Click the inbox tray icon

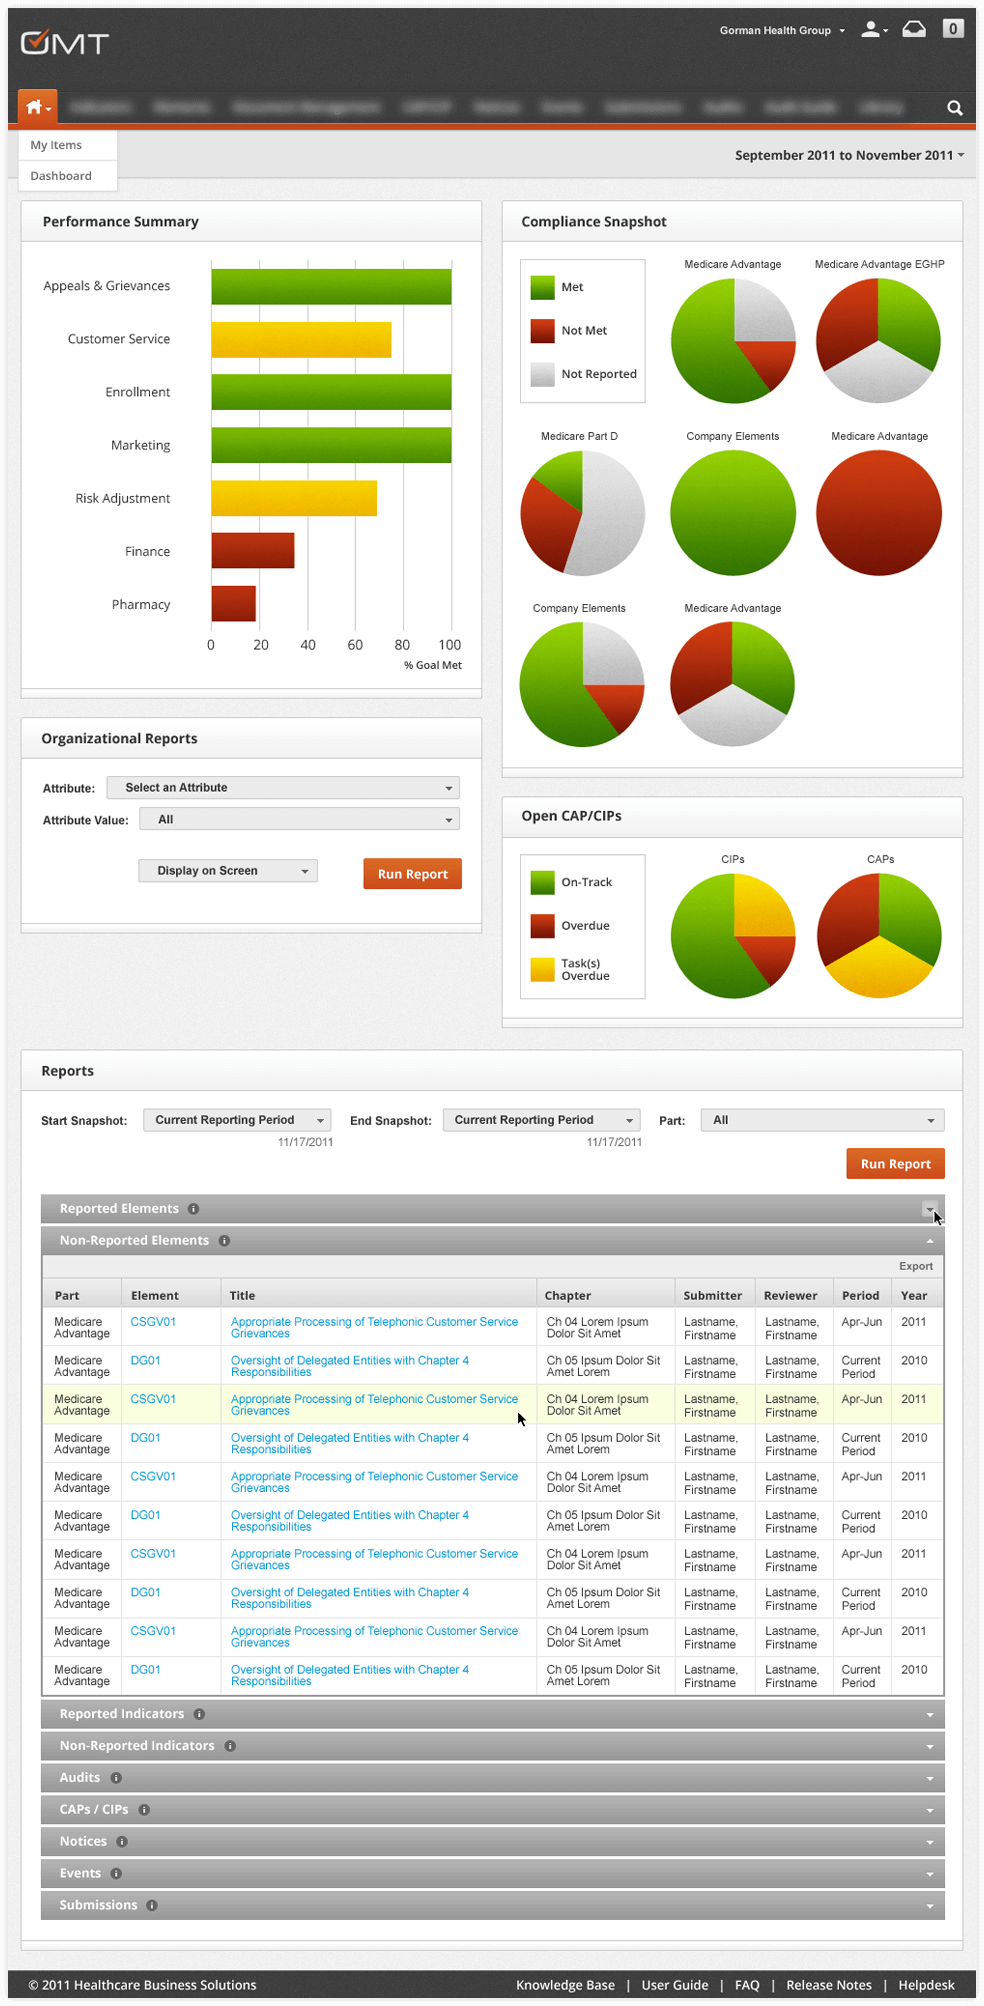913,29
